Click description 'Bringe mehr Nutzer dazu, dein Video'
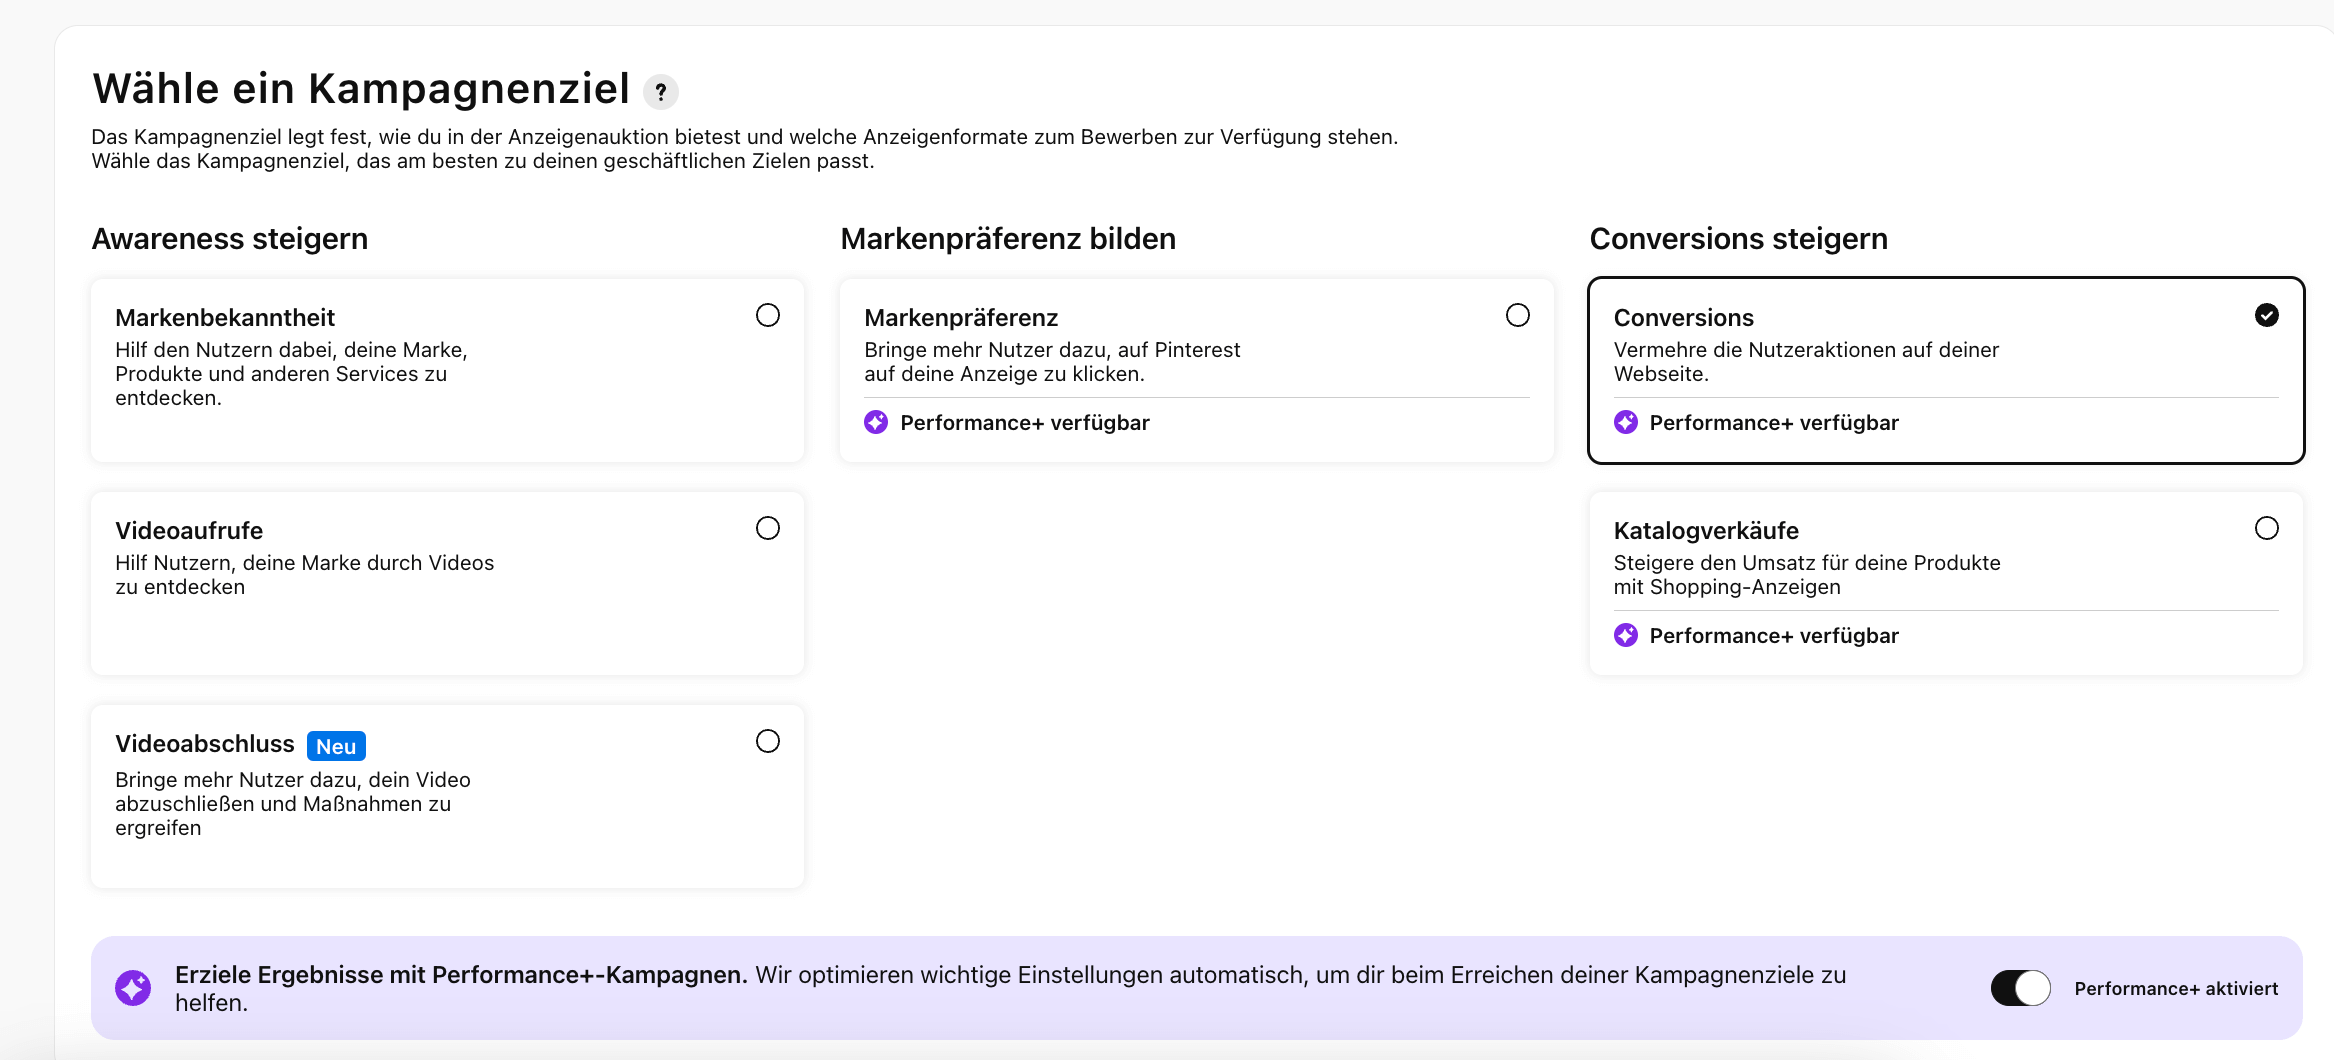This screenshot has height=1060, width=2334. (x=292, y=804)
